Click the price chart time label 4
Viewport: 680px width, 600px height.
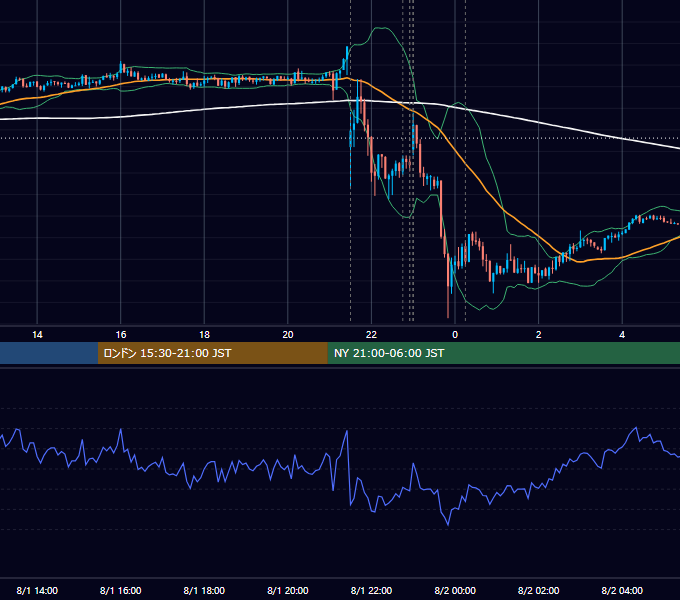(622, 335)
